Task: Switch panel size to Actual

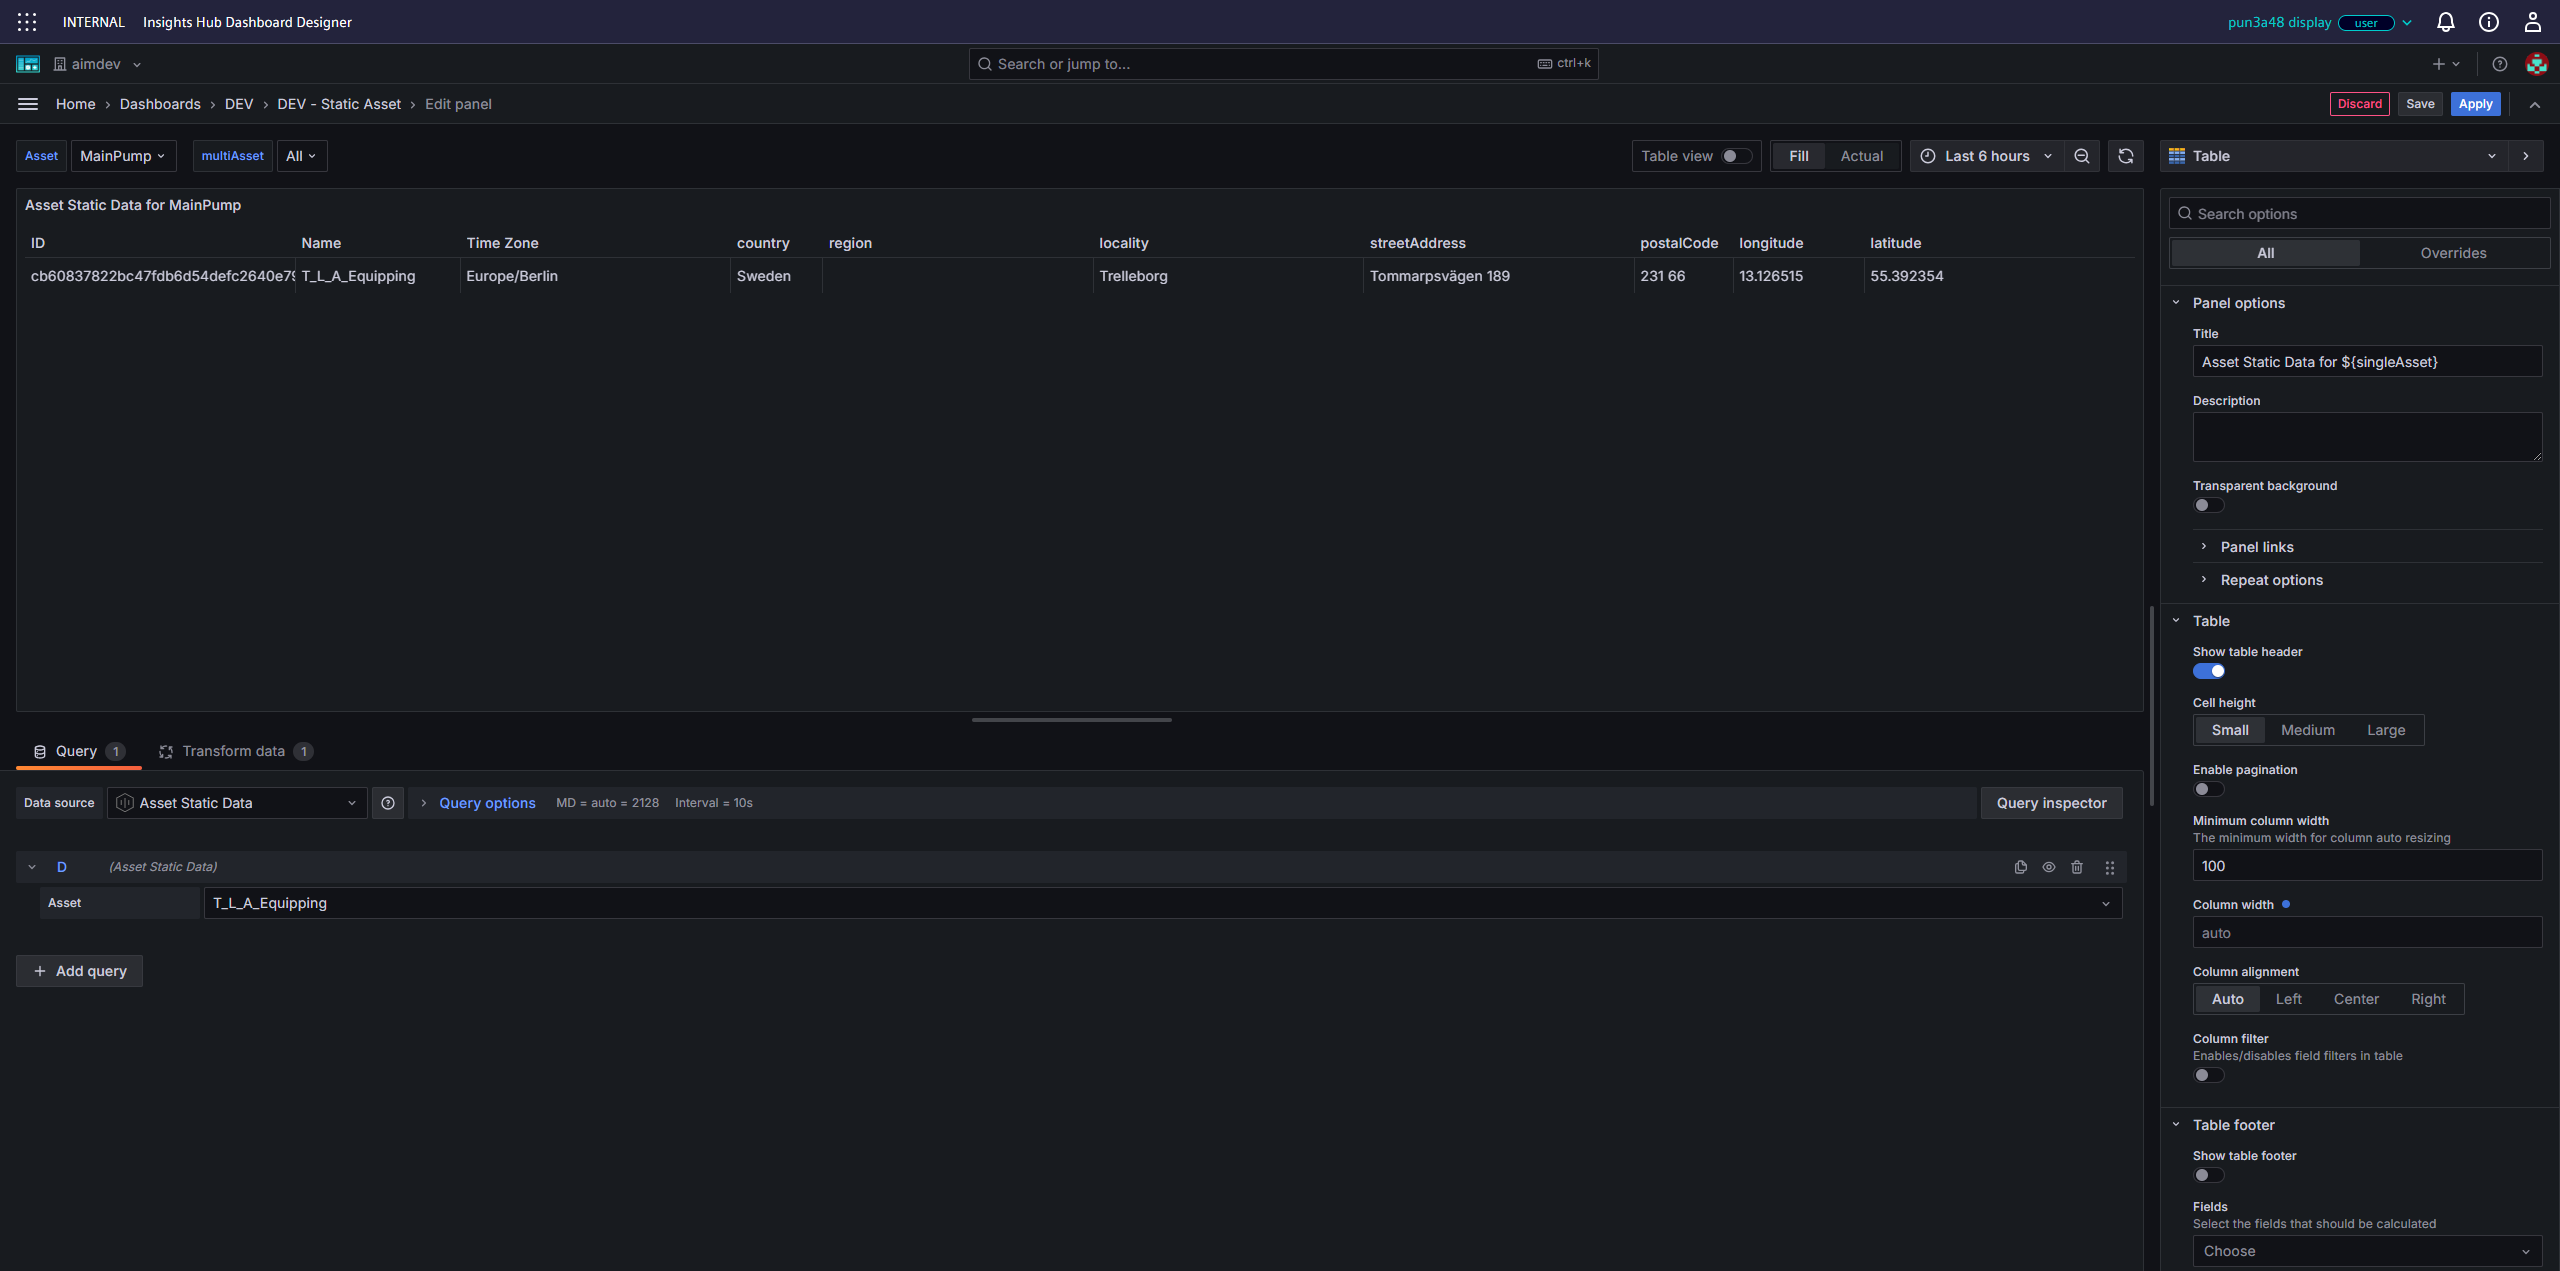Action: 1861,156
